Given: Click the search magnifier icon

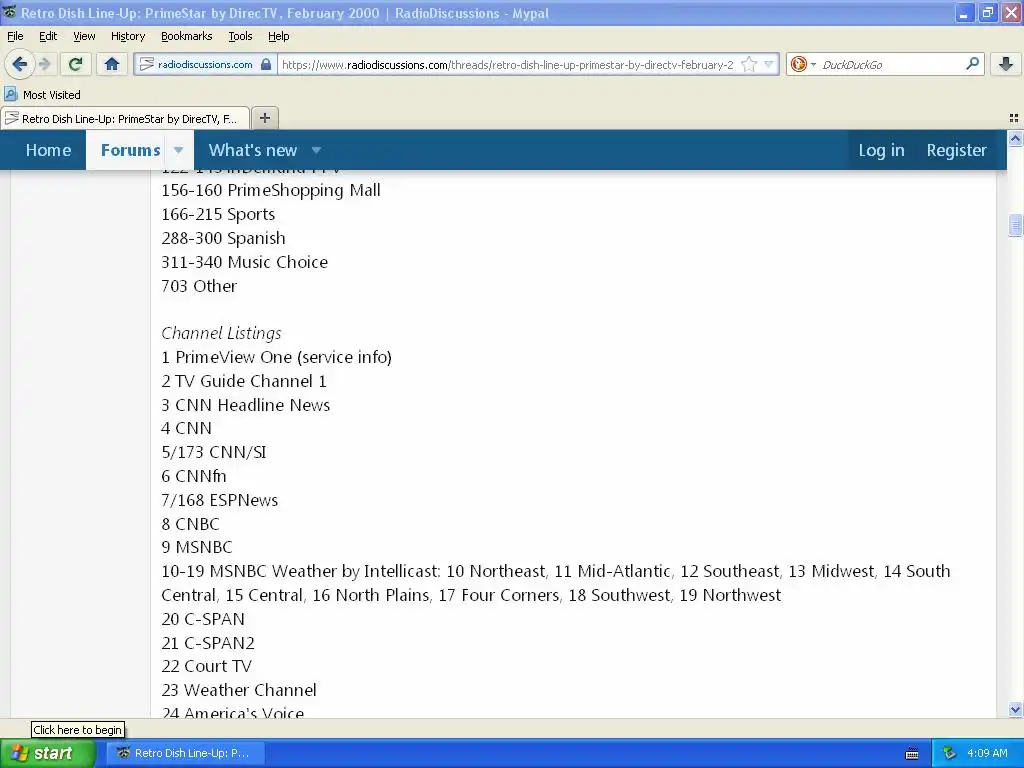Looking at the screenshot, I should 972,63.
